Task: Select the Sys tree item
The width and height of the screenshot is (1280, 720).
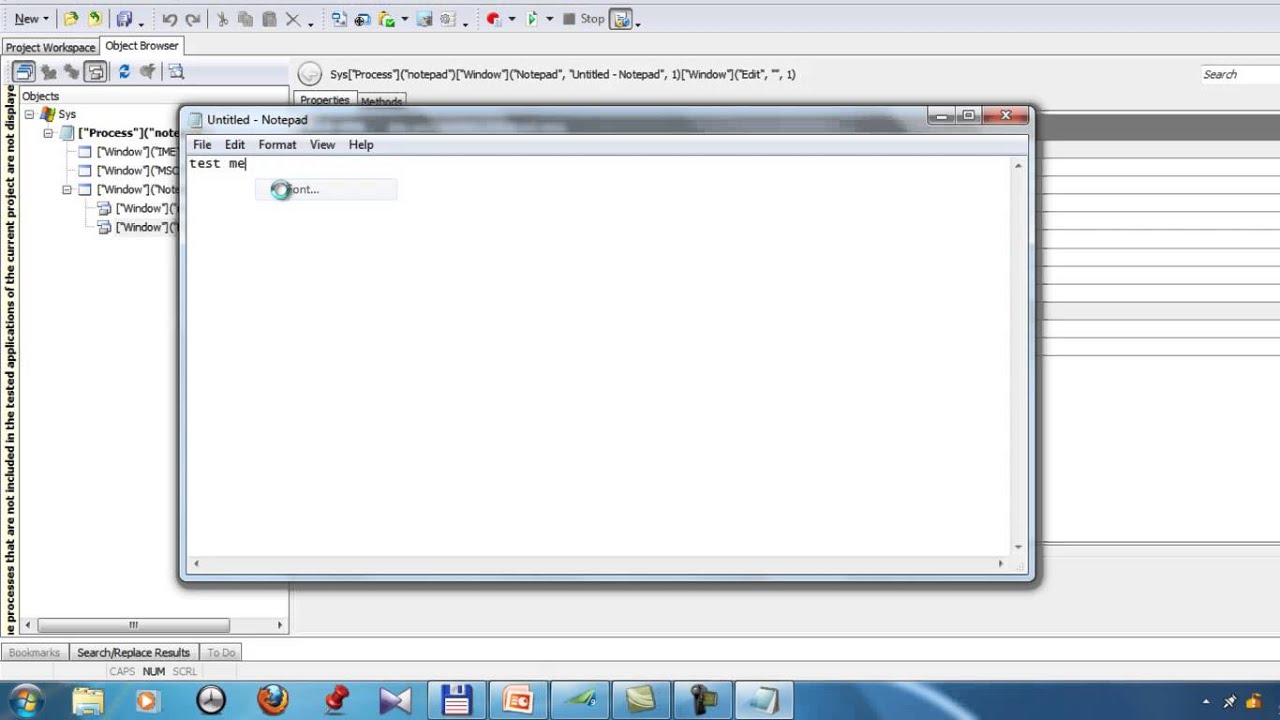Action: pos(67,114)
